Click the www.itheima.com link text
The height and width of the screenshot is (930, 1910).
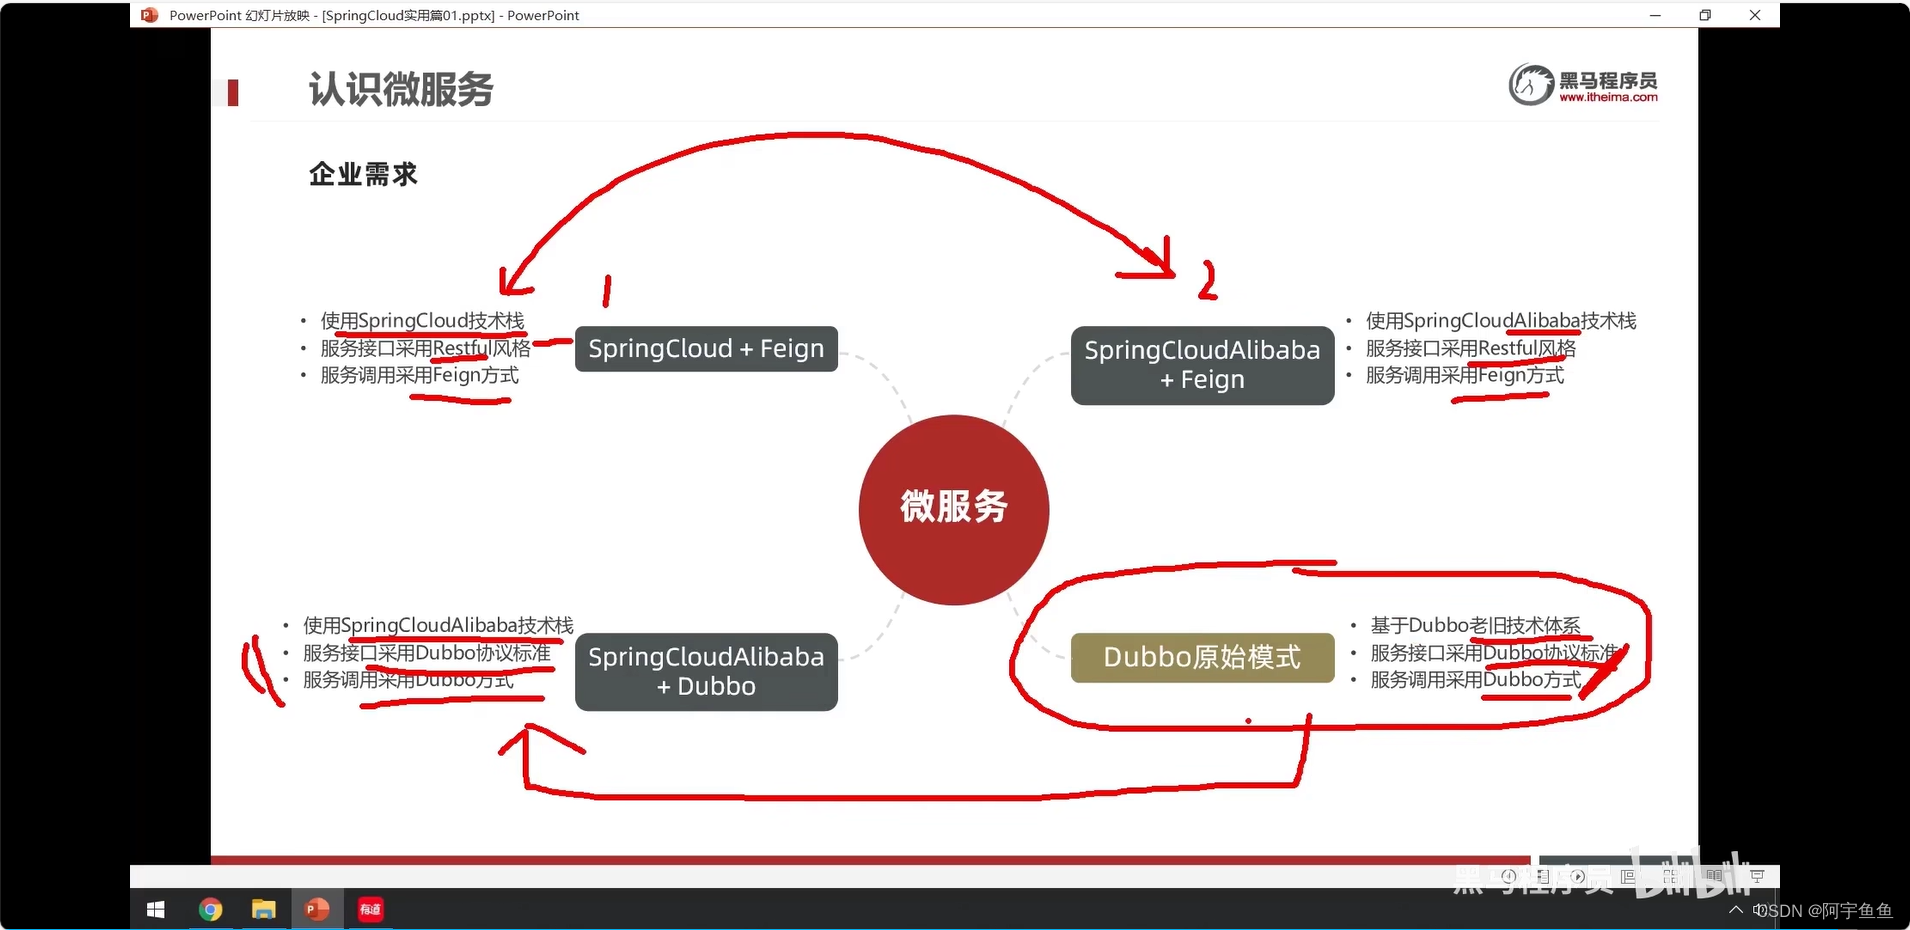[1608, 98]
